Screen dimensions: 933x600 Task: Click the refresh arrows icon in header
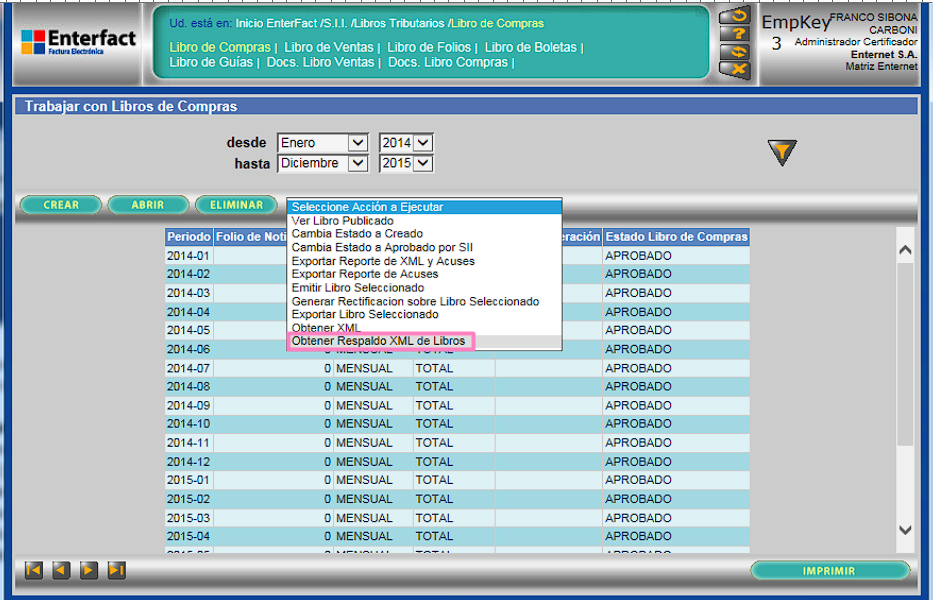735,51
